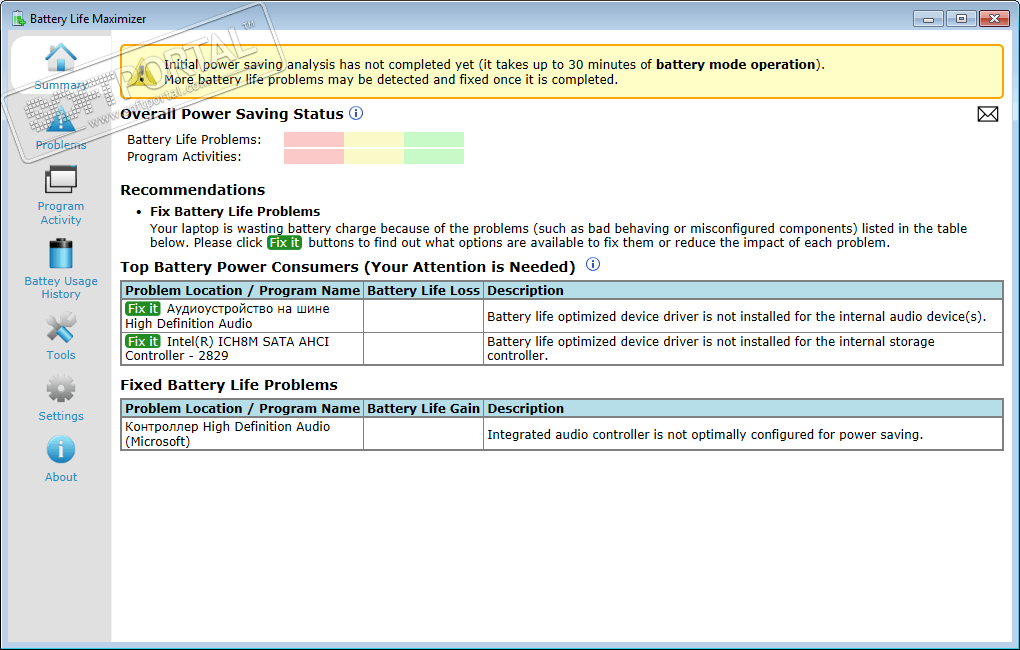The height and width of the screenshot is (650, 1020).
Task: Click Fix it for Intel ICH8M SATA AHCI
Action: tap(142, 341)
